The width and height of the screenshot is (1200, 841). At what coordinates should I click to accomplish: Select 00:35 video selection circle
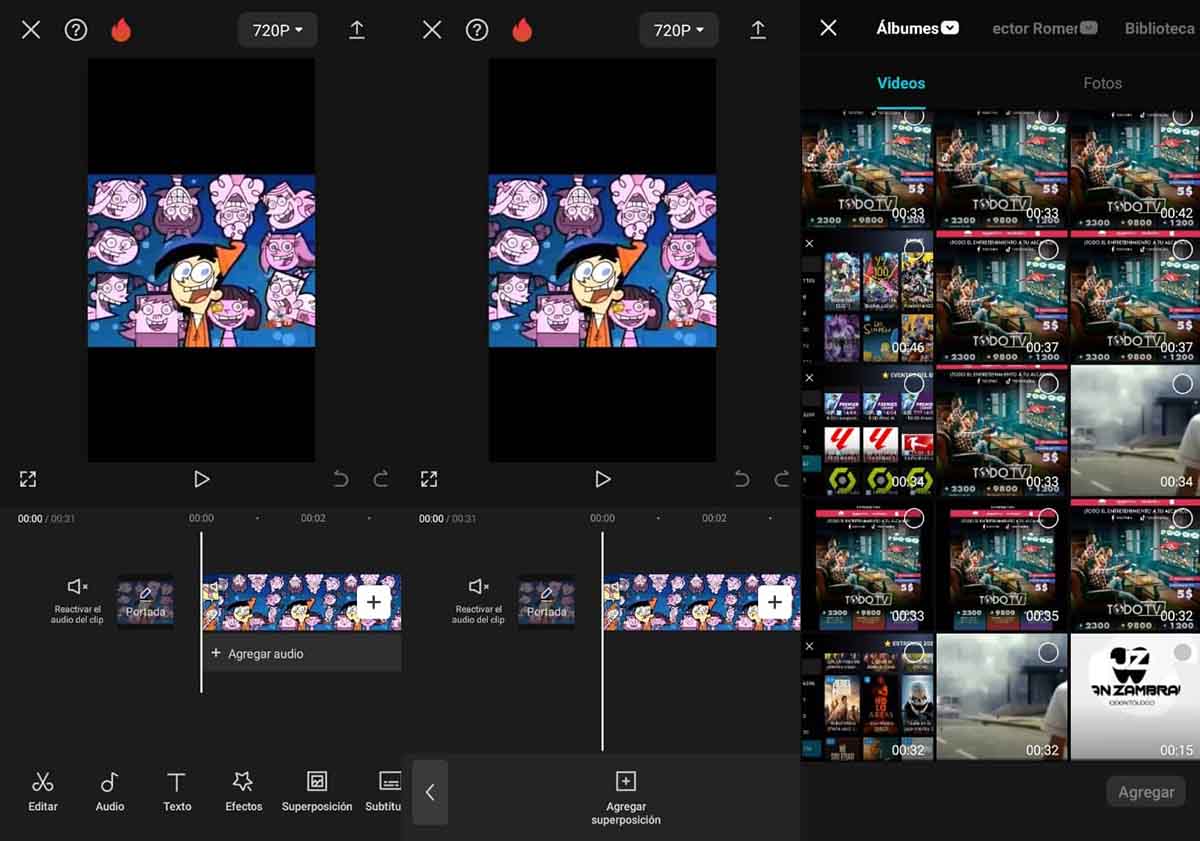pyautogui.click(x=1047, y=517)
